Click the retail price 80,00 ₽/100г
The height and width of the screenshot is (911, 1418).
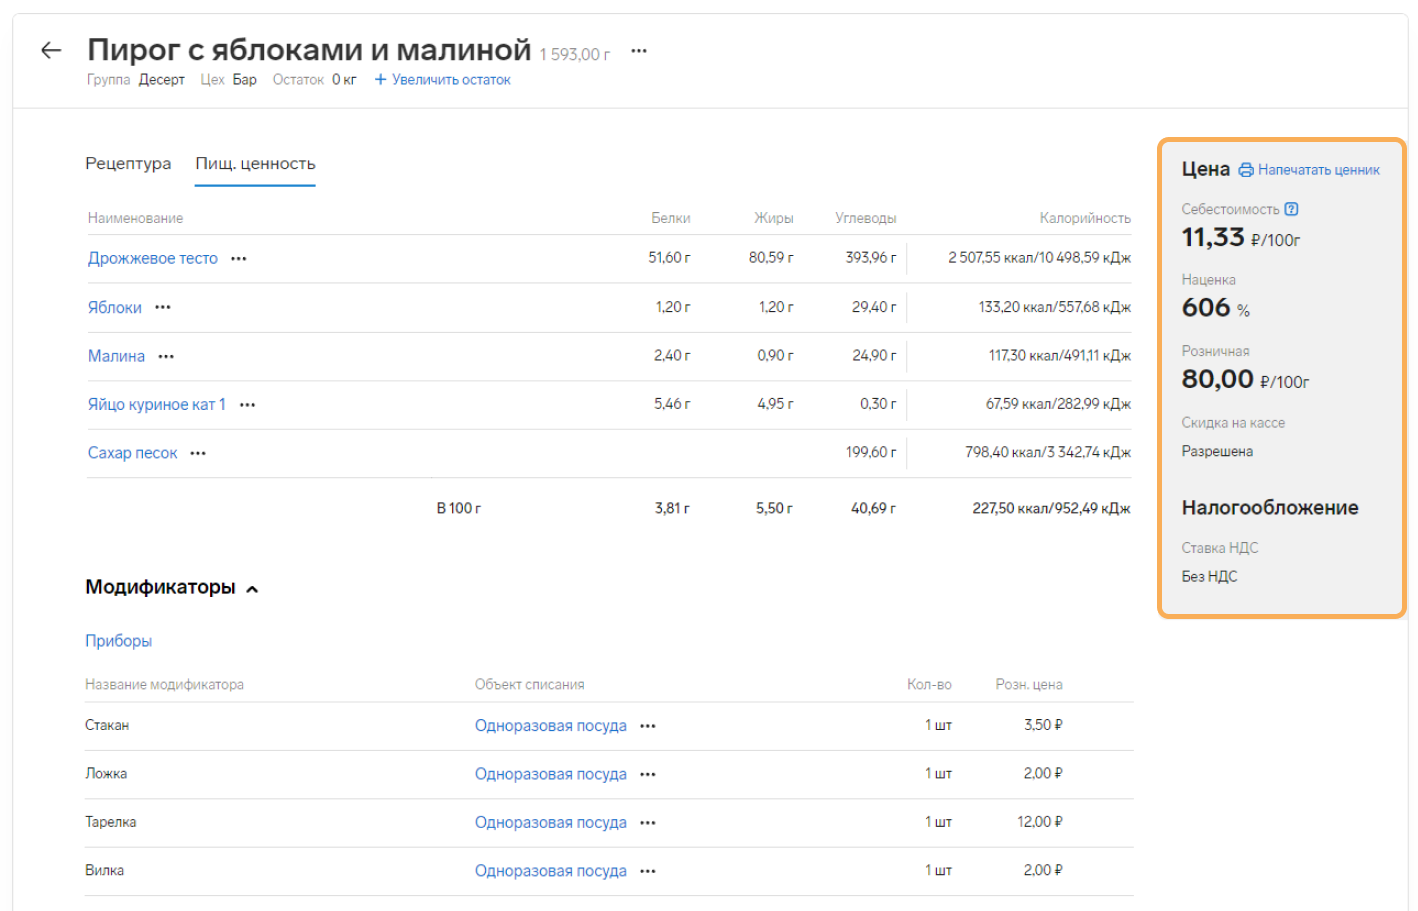pyautogui.click(x=1245, y=379)
